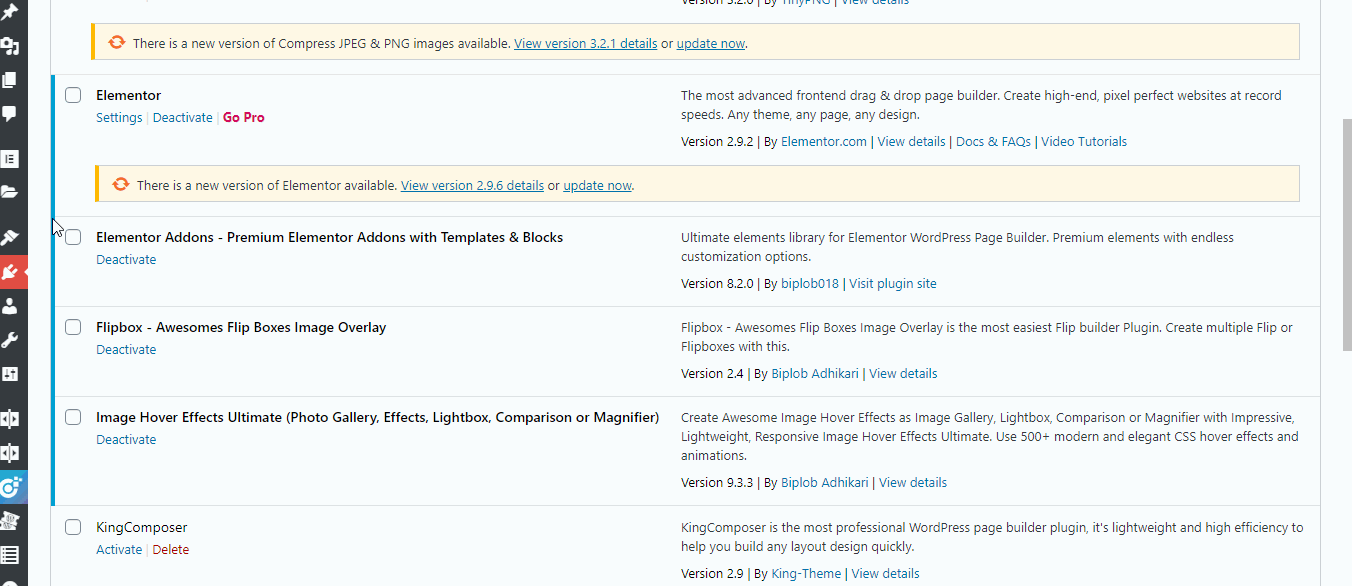Open the Settings sliders icon in sidebar
The image size is (1352, 586).
pos(10,374)
